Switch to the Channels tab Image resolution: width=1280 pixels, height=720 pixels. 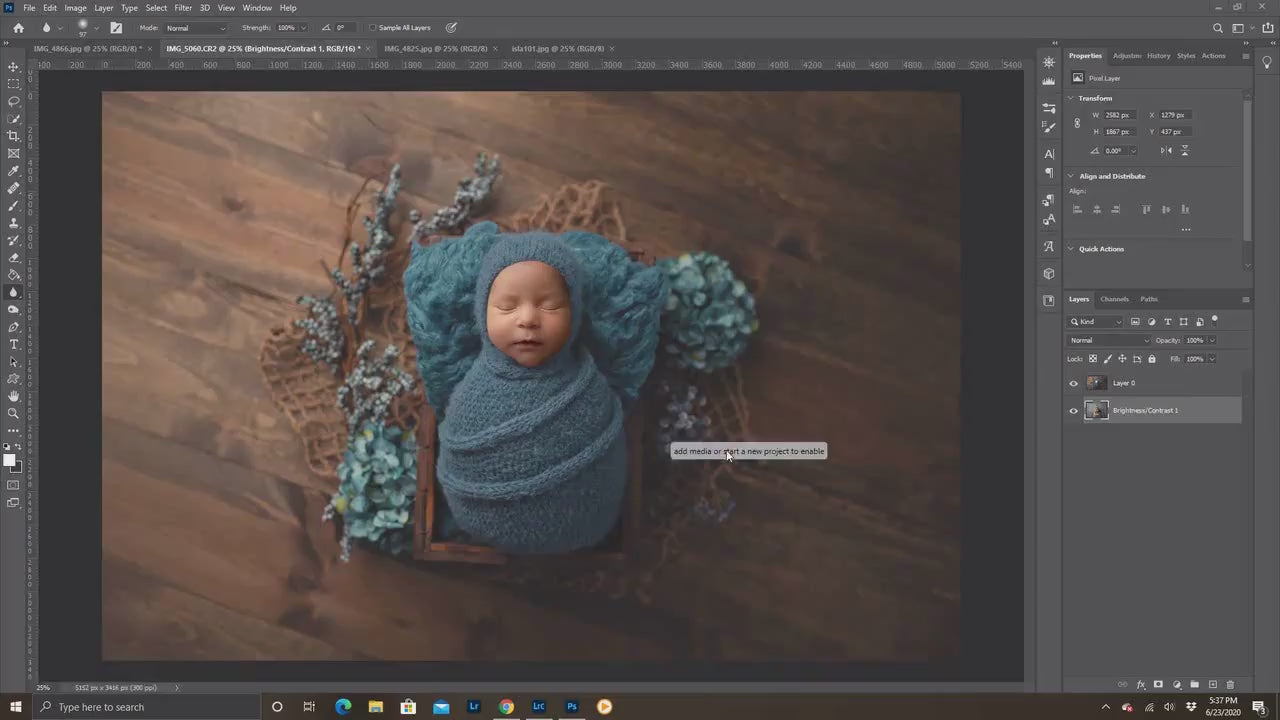(x=1114, y=299)
